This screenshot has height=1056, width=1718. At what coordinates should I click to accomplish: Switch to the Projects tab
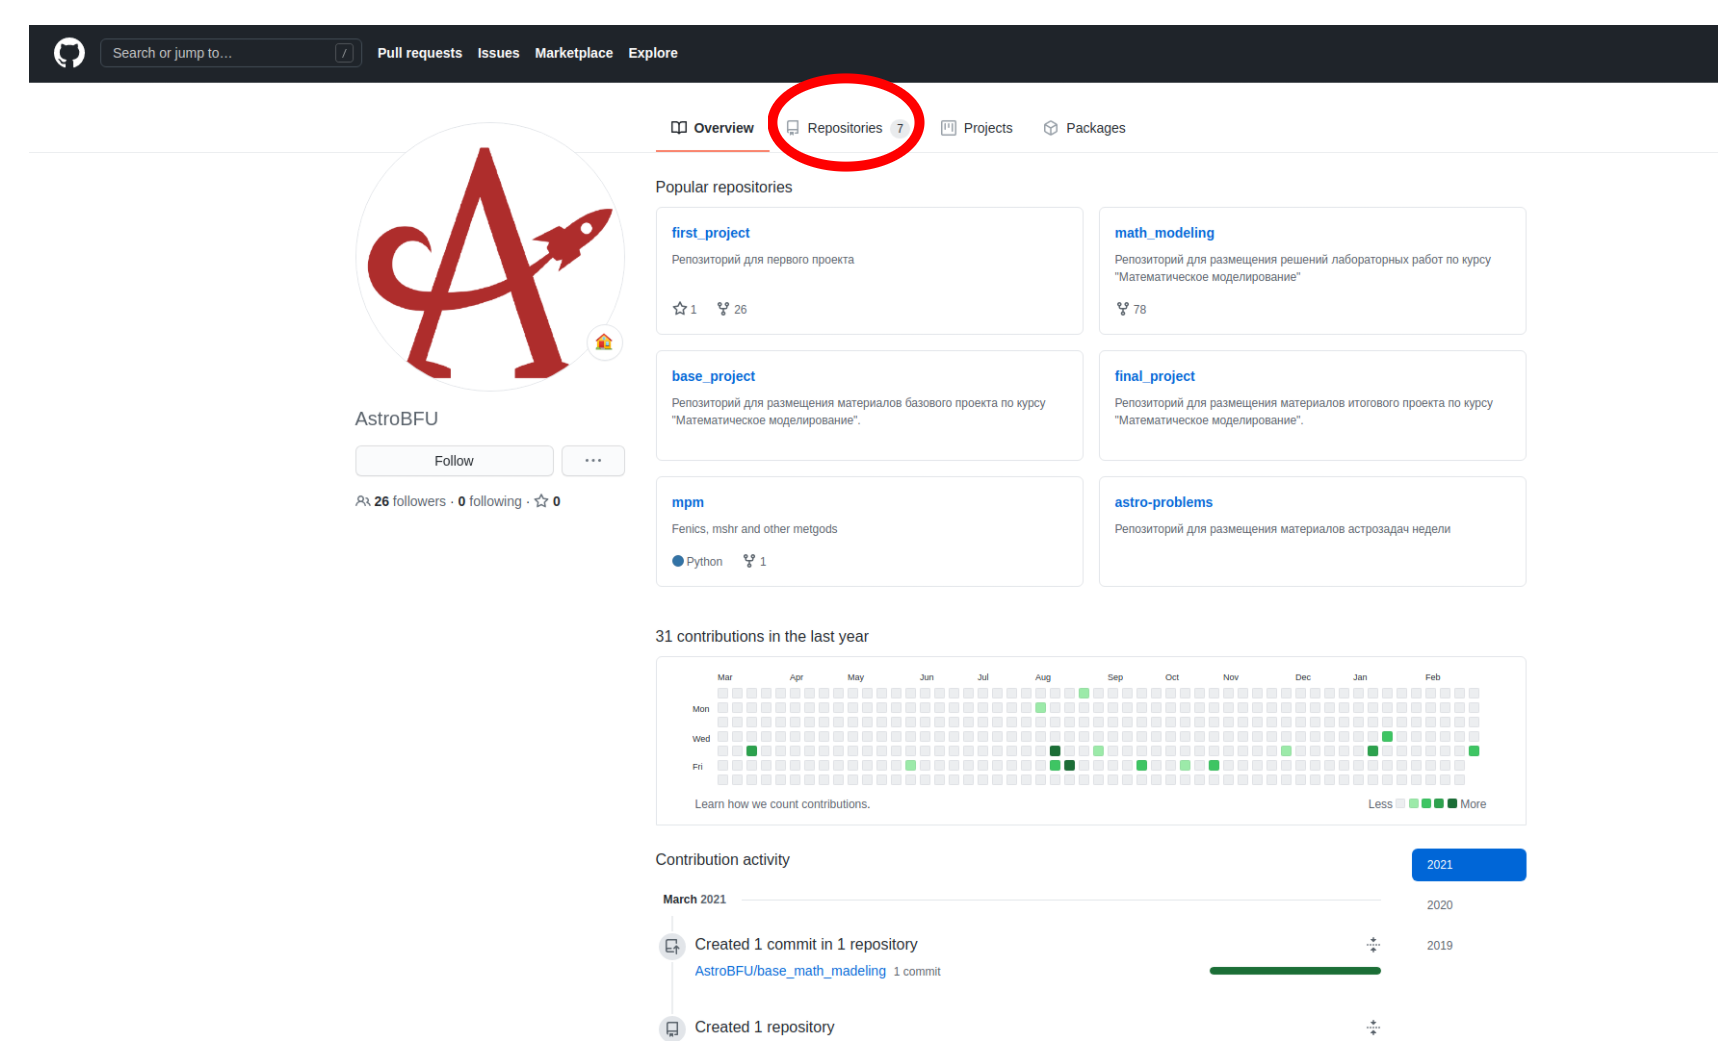point(977,128)
